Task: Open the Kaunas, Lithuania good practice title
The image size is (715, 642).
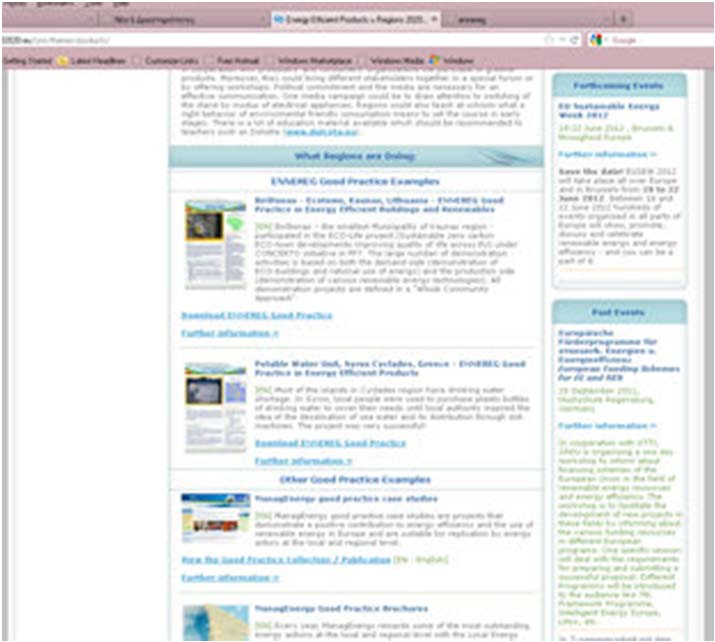Action: (379, 205)
